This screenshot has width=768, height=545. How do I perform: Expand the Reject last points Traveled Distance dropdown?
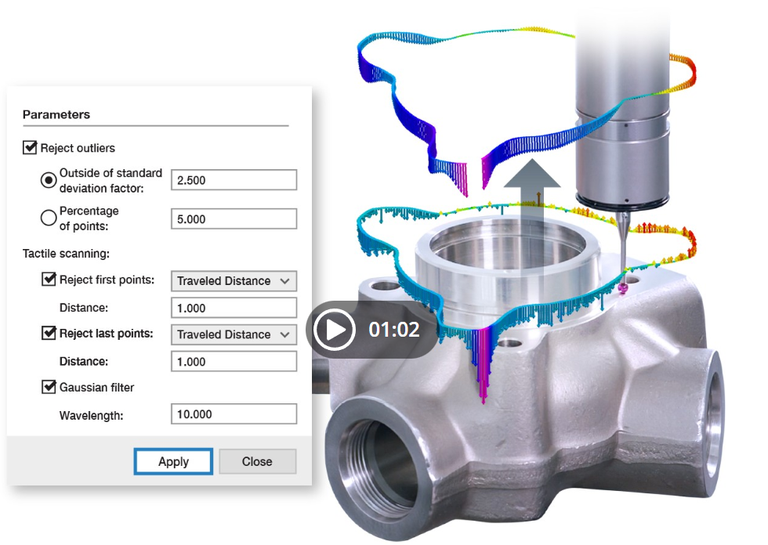(234, 334)
